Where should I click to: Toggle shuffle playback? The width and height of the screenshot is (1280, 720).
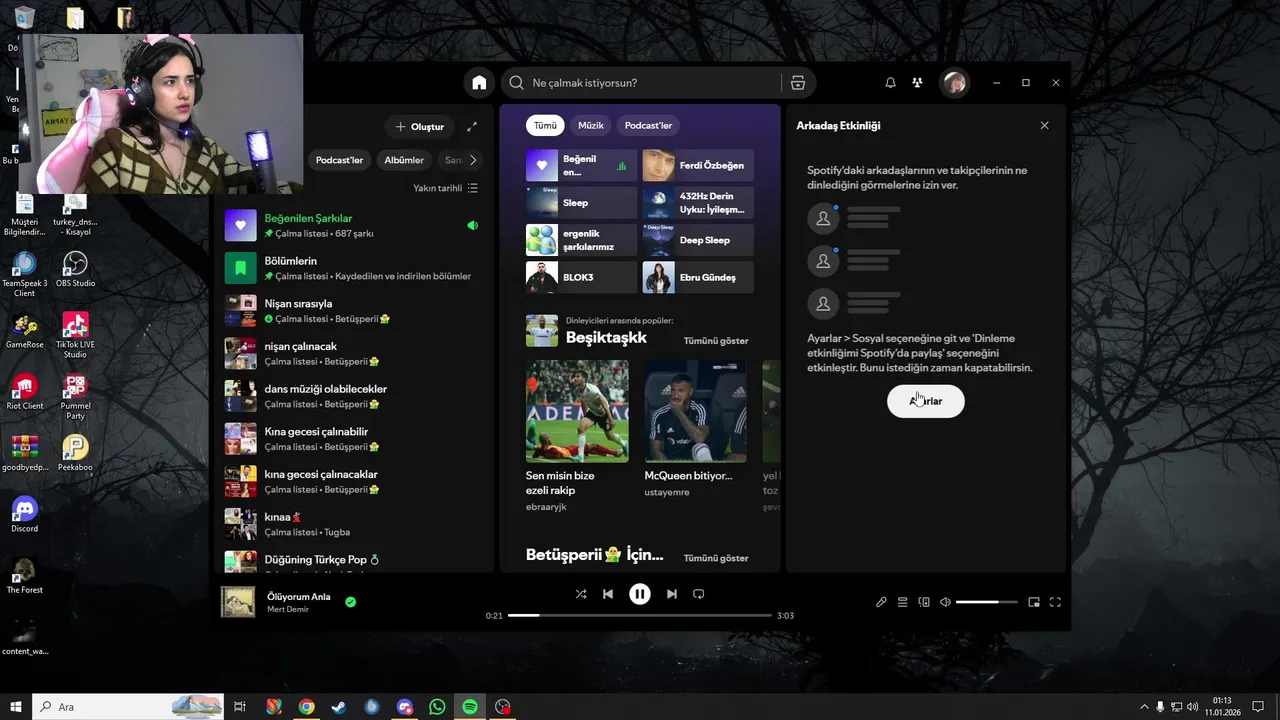coord(581,594)
